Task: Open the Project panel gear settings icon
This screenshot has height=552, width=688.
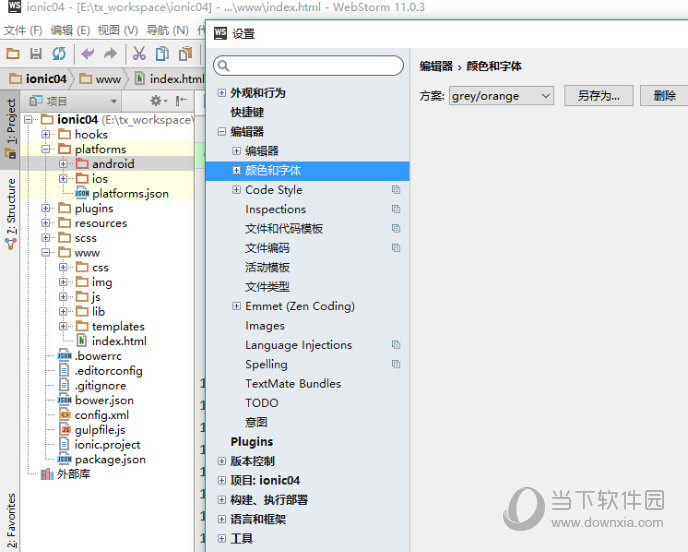Action: click(156, 101)
